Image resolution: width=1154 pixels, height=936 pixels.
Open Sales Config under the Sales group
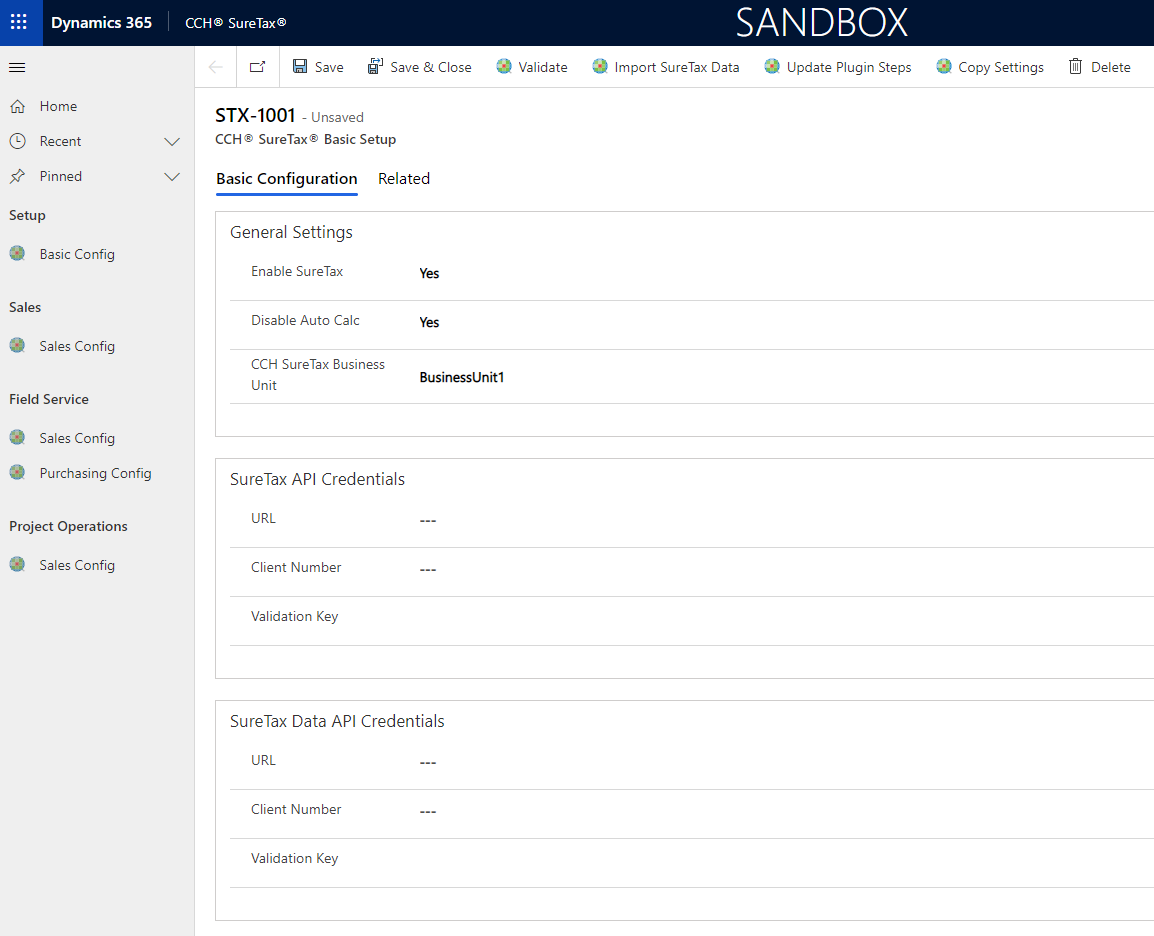[77, 347]
